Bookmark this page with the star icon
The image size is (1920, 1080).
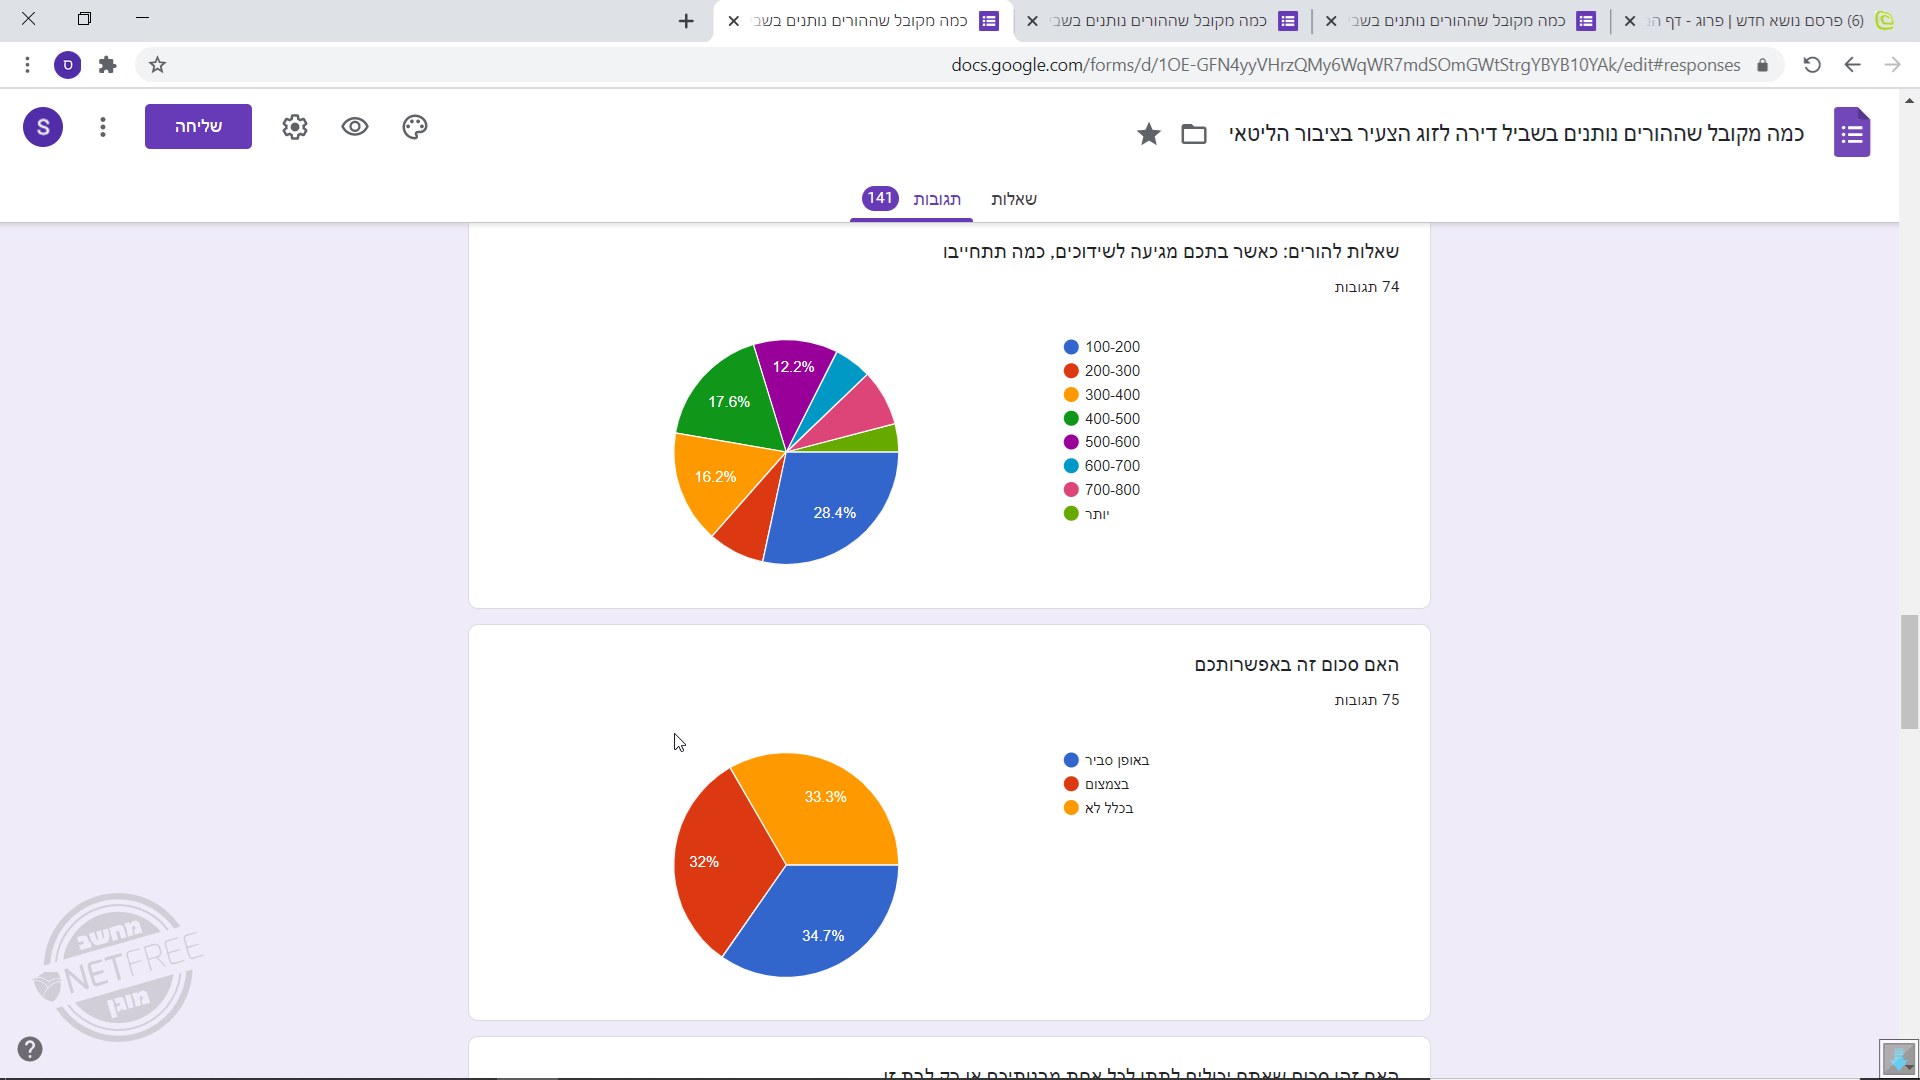tap(157, 65)
